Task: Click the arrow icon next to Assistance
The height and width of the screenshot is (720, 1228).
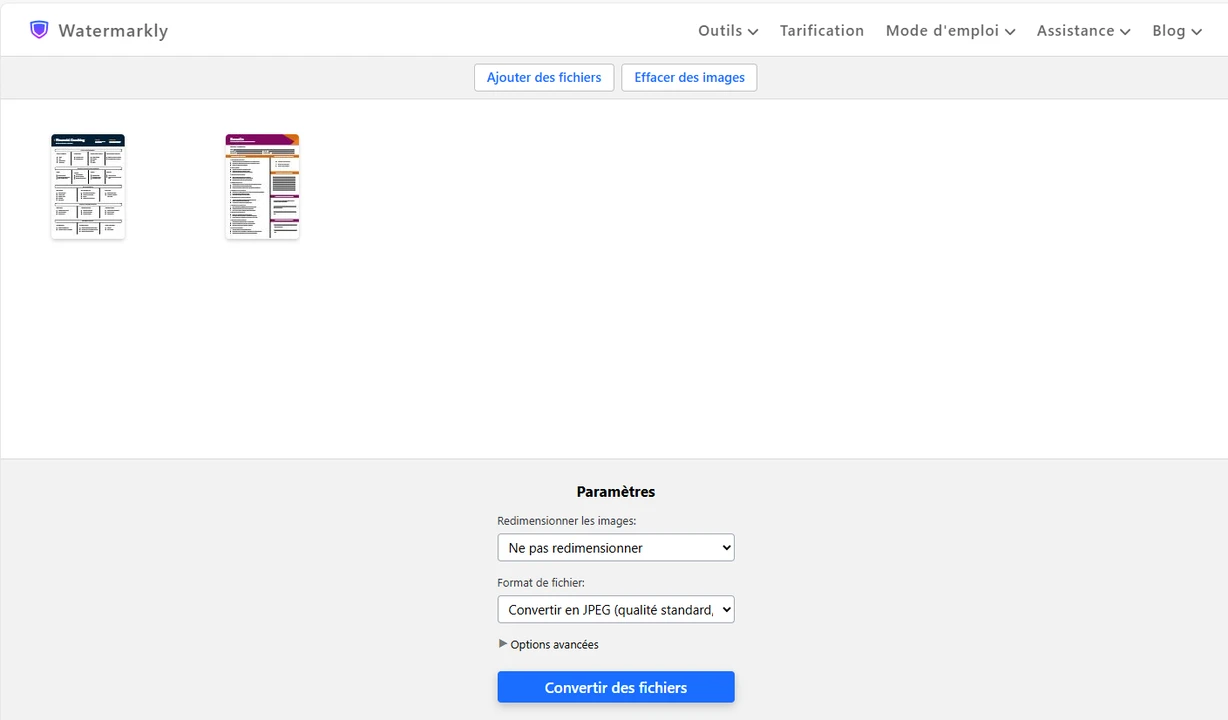Action: [1125, 32]
